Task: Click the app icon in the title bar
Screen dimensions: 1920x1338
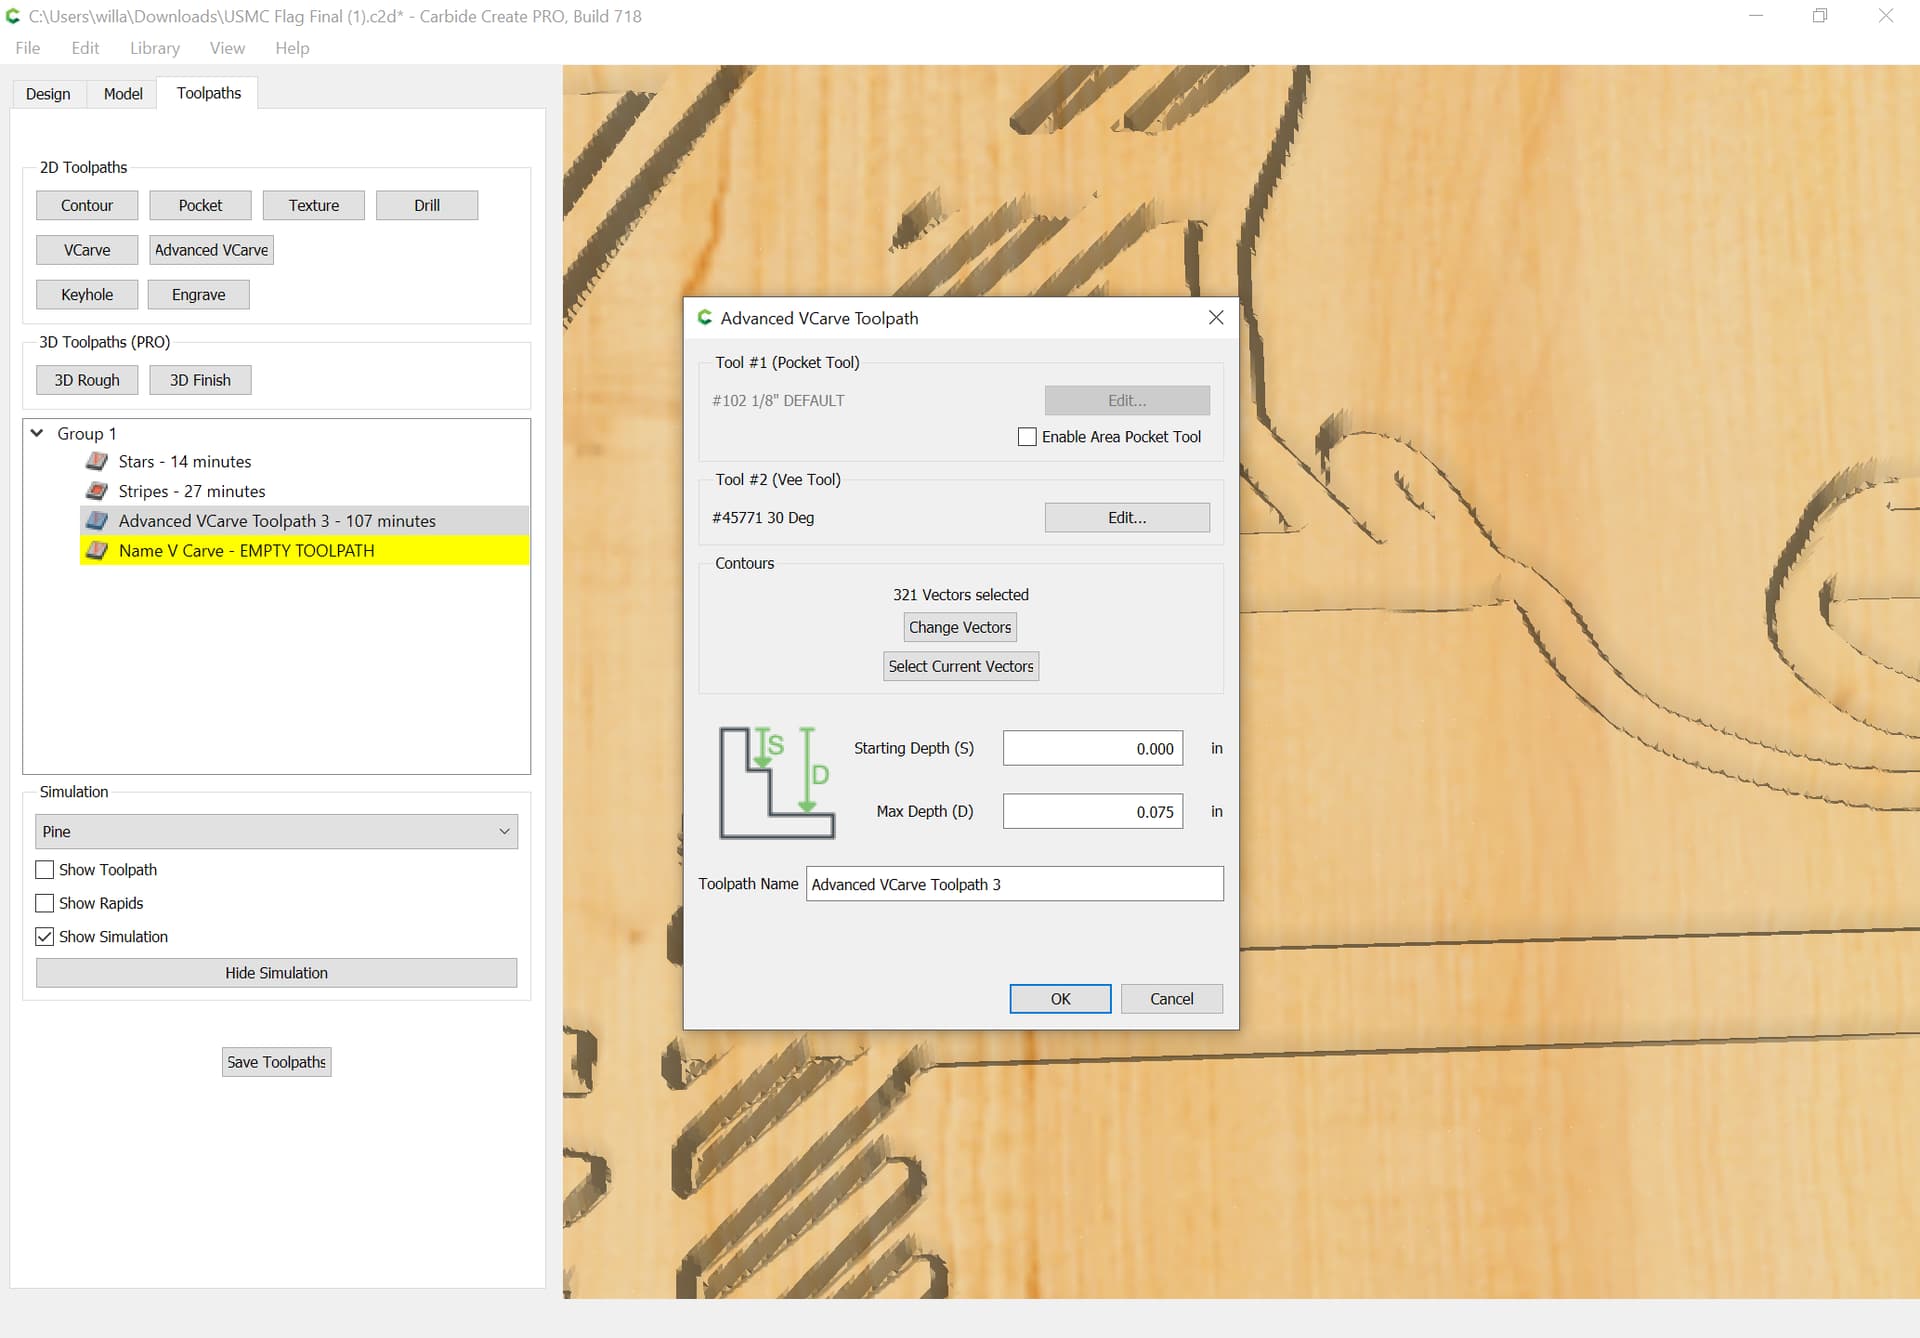Action: click(x=13, y=16)
